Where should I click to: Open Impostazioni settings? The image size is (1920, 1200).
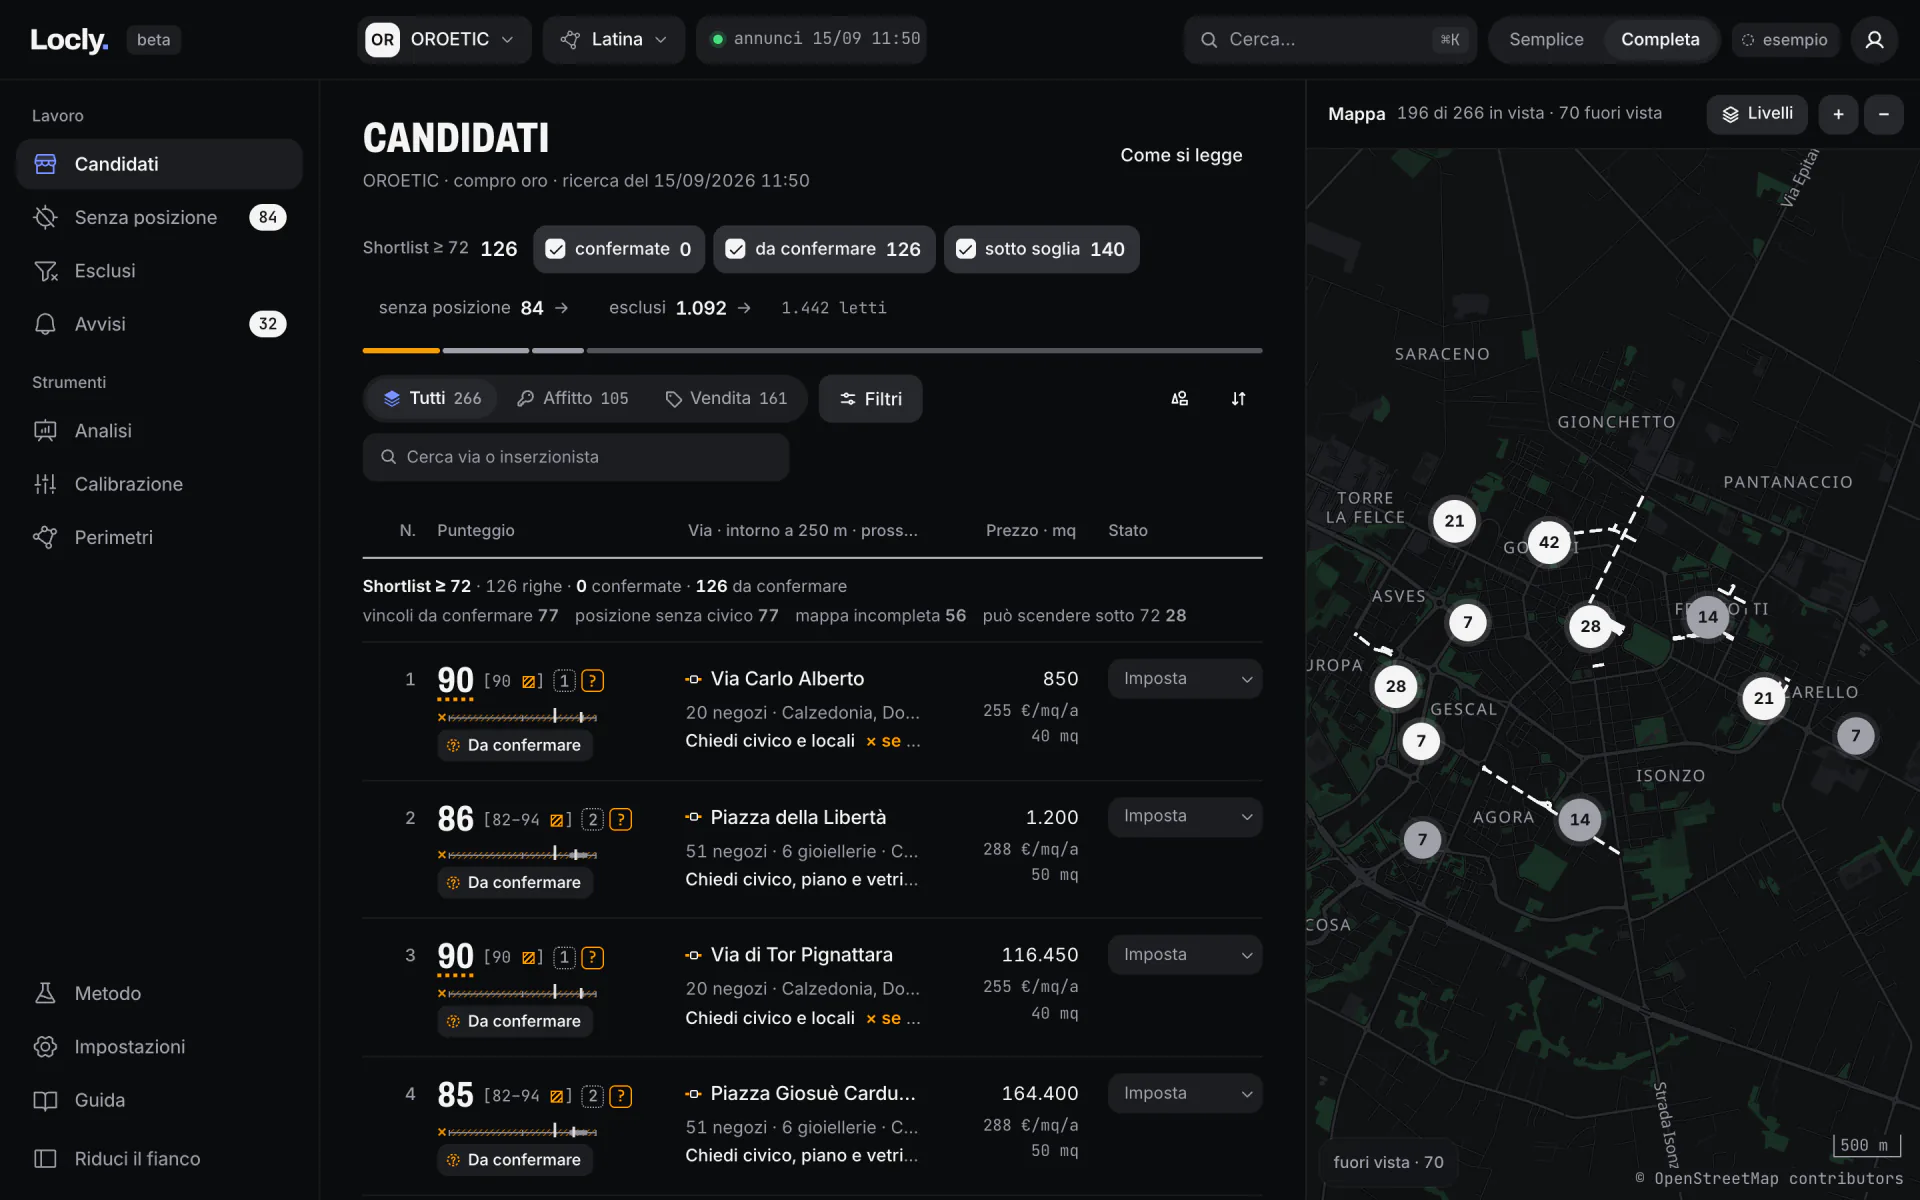159,1046
